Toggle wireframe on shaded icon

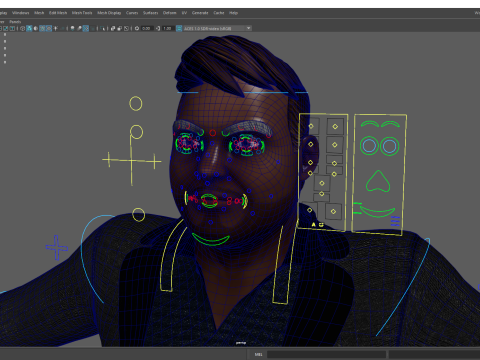coord(42,28)
